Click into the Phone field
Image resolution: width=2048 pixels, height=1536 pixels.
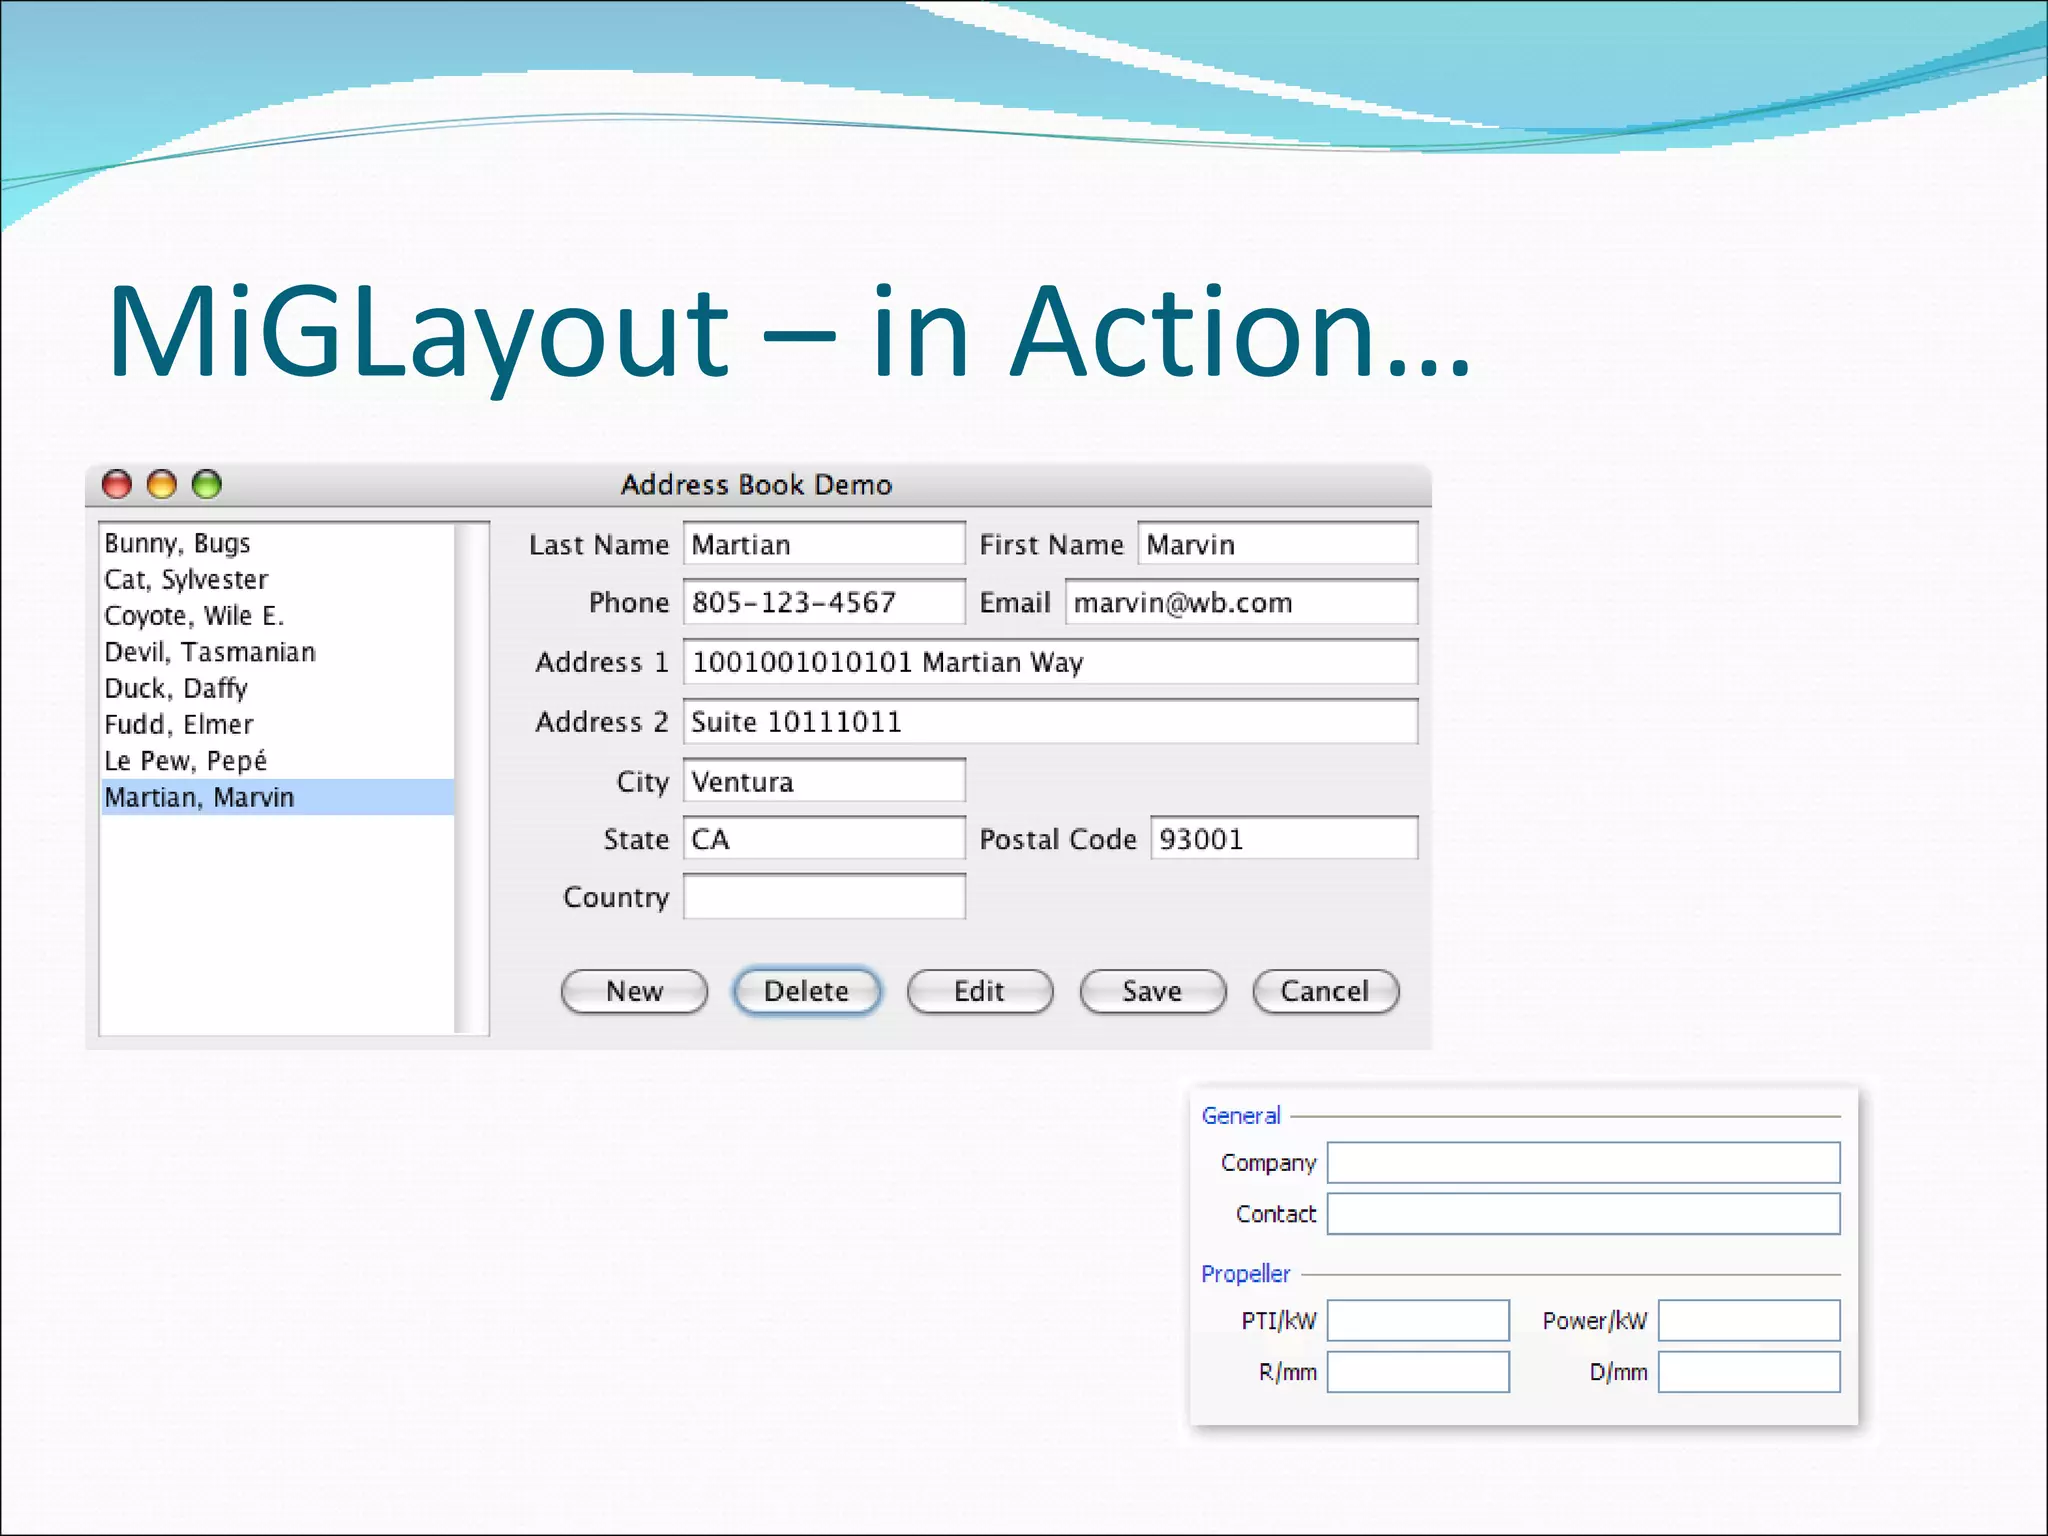[824, 602]
